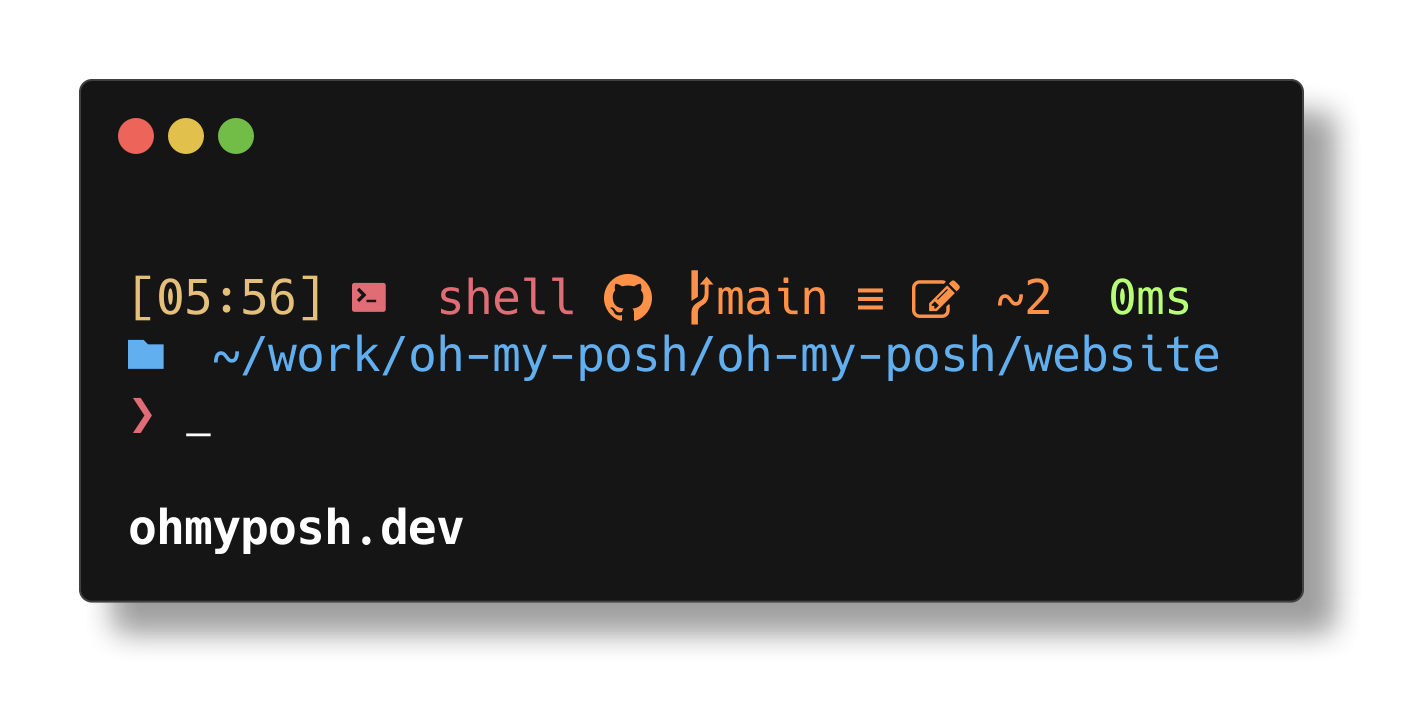This screenshot has width=1415, height=713.
Task: Open the ohmyposh.dev link
Action: pos(295,527)
